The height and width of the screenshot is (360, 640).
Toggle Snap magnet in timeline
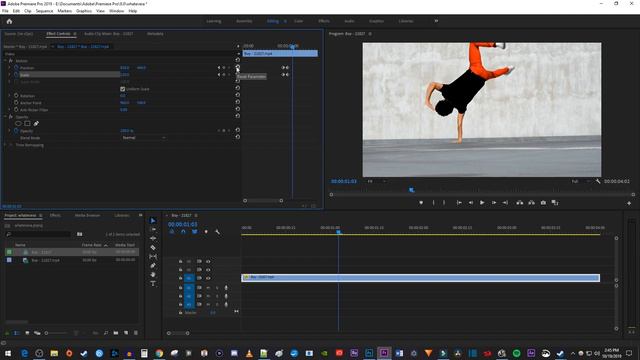pyautogui.click(x=183, y=232)
